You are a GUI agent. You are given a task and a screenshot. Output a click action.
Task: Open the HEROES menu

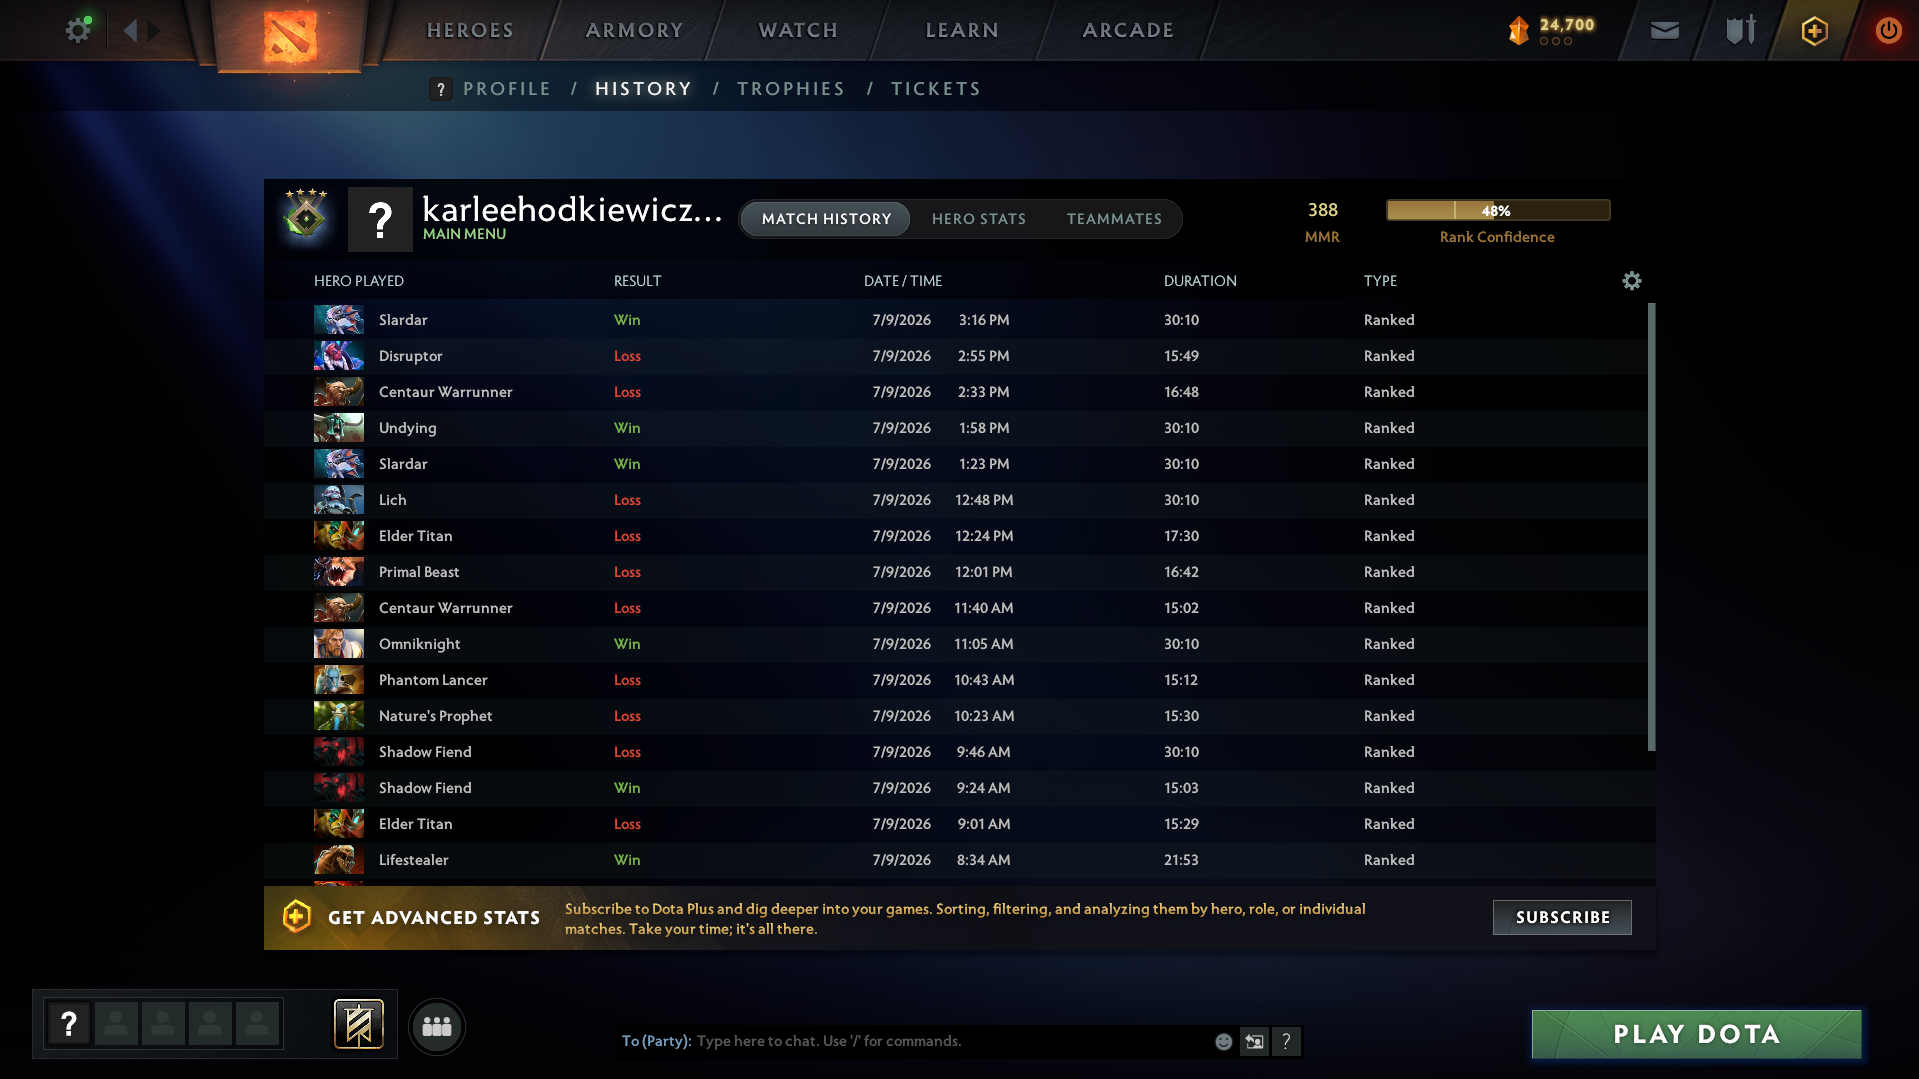470,30
